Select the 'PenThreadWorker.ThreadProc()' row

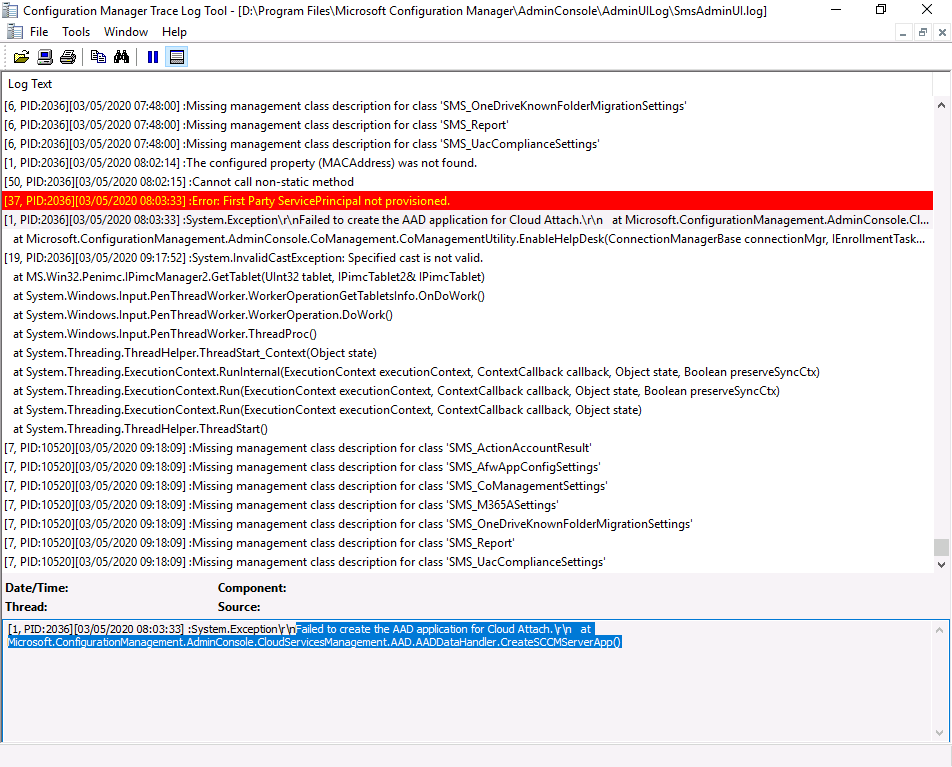[468, 333]
